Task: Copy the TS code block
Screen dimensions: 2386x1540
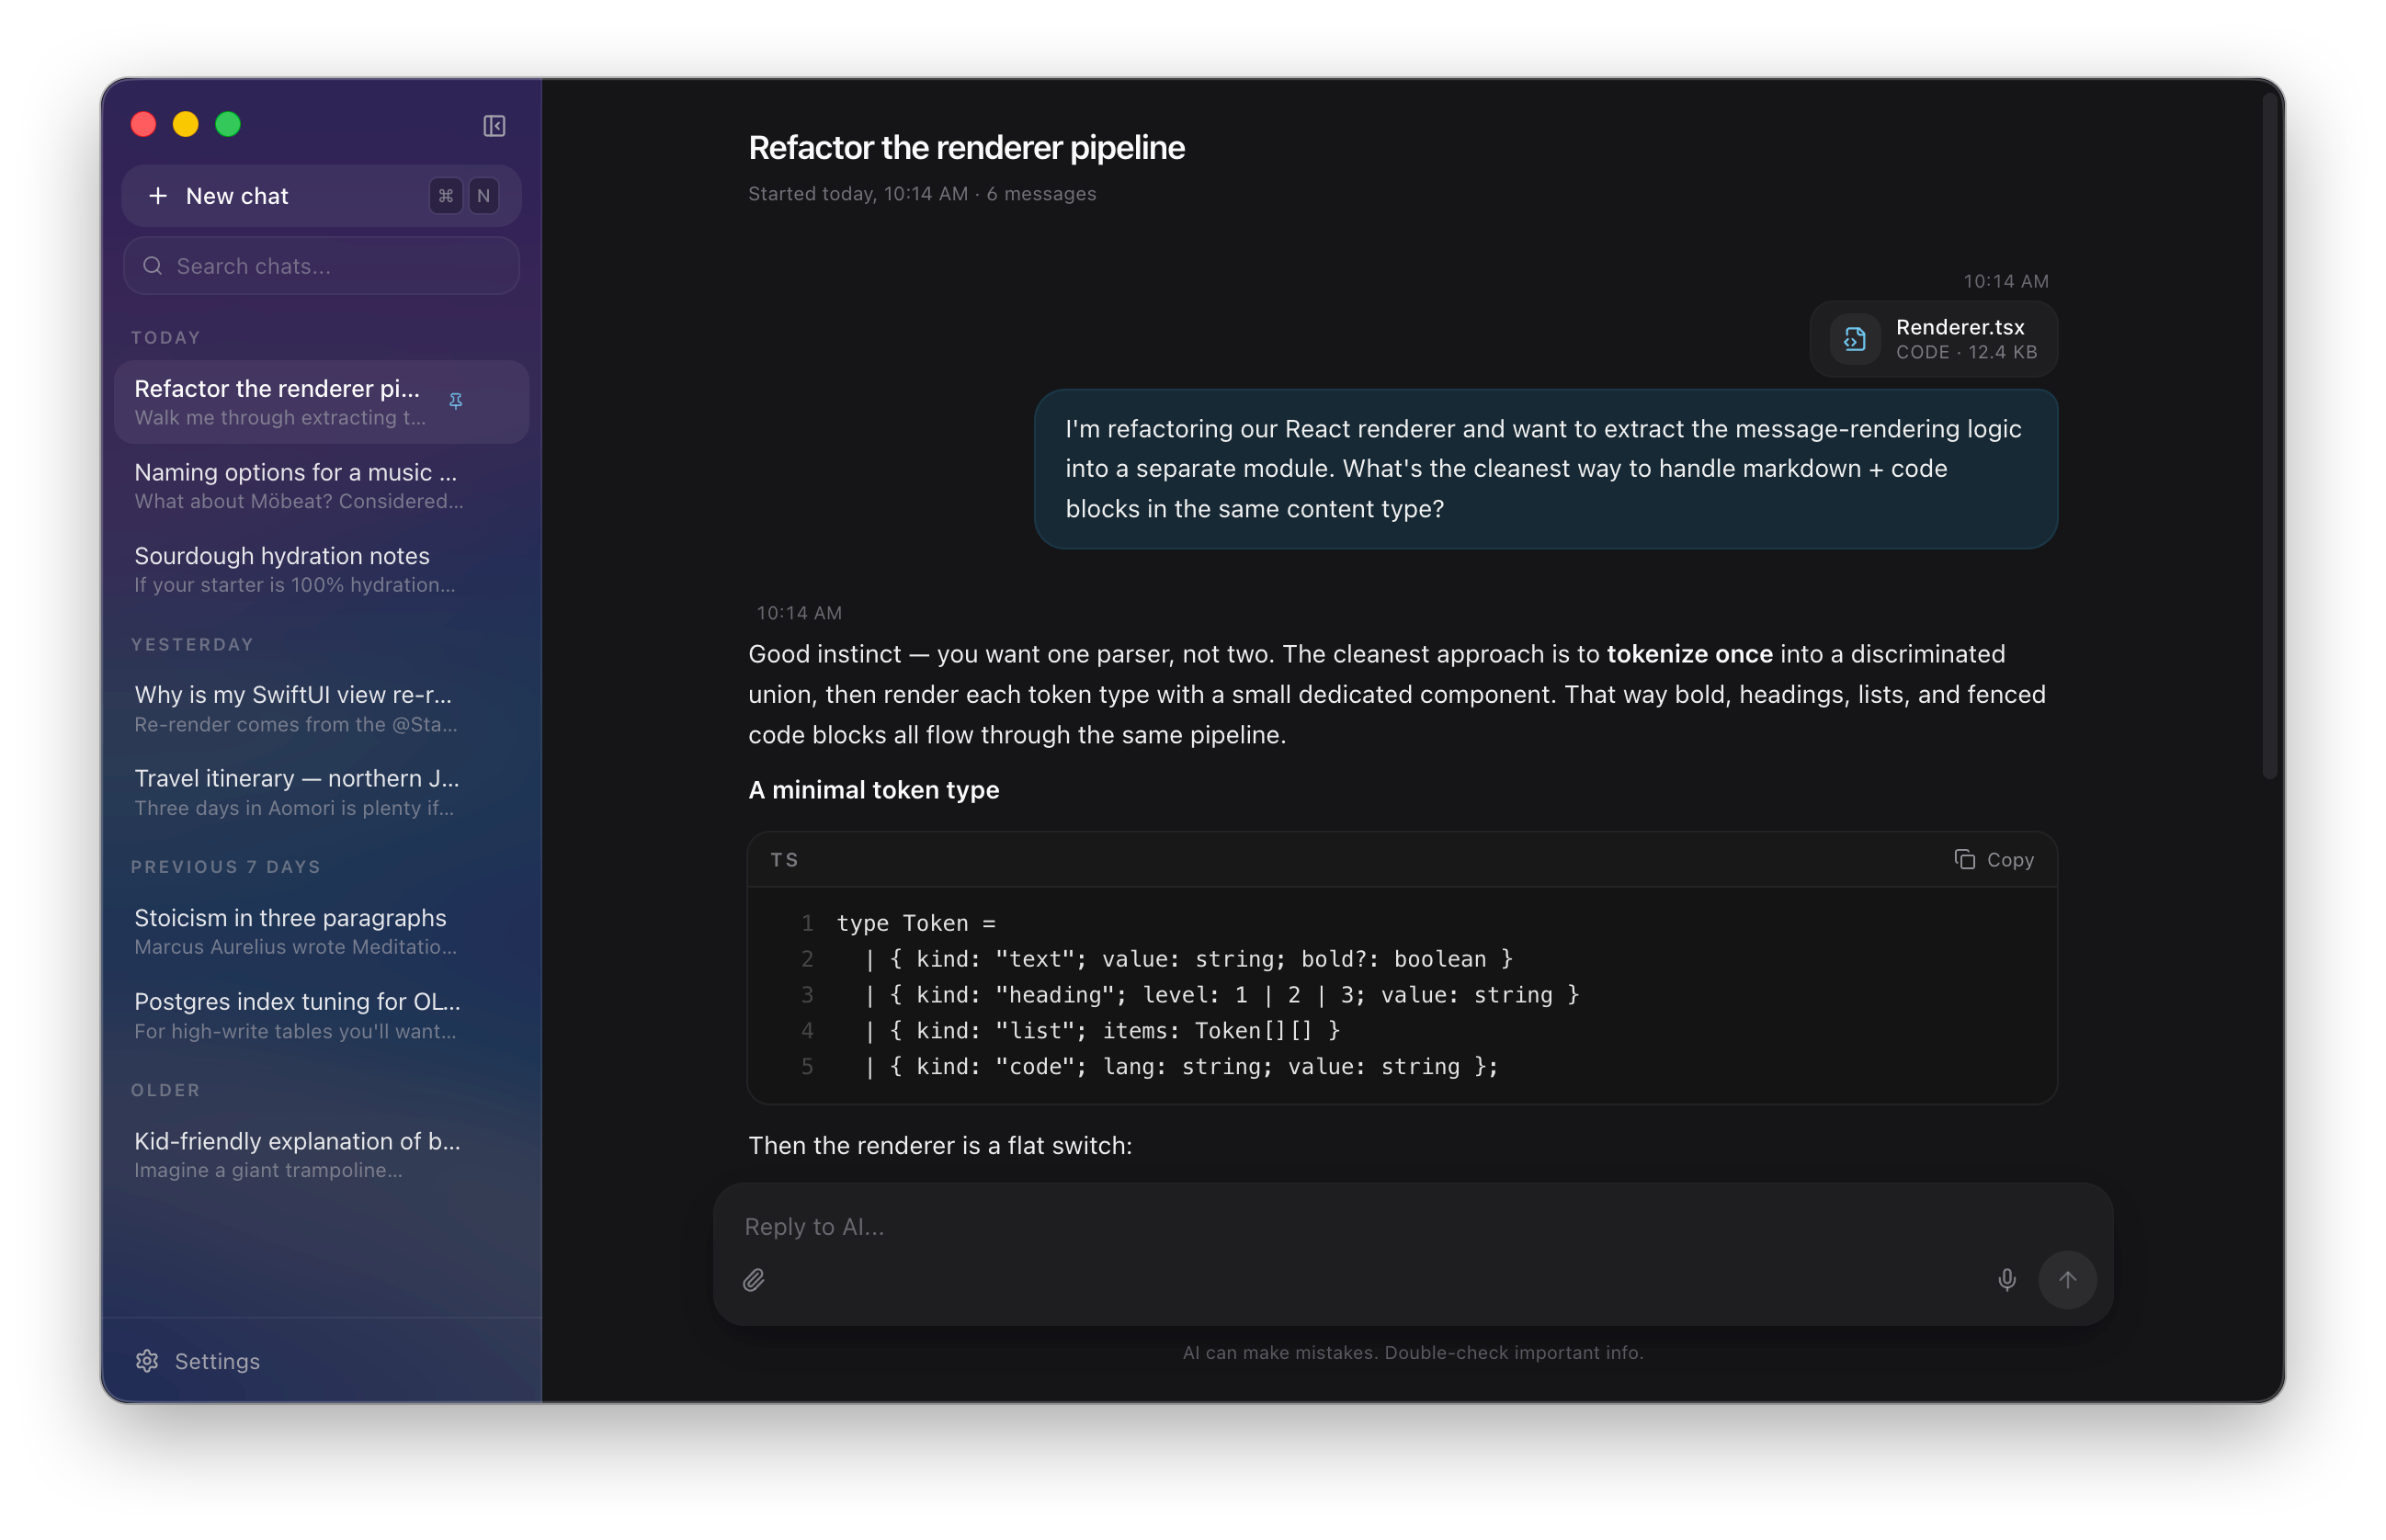Action: coord(1994,860)
